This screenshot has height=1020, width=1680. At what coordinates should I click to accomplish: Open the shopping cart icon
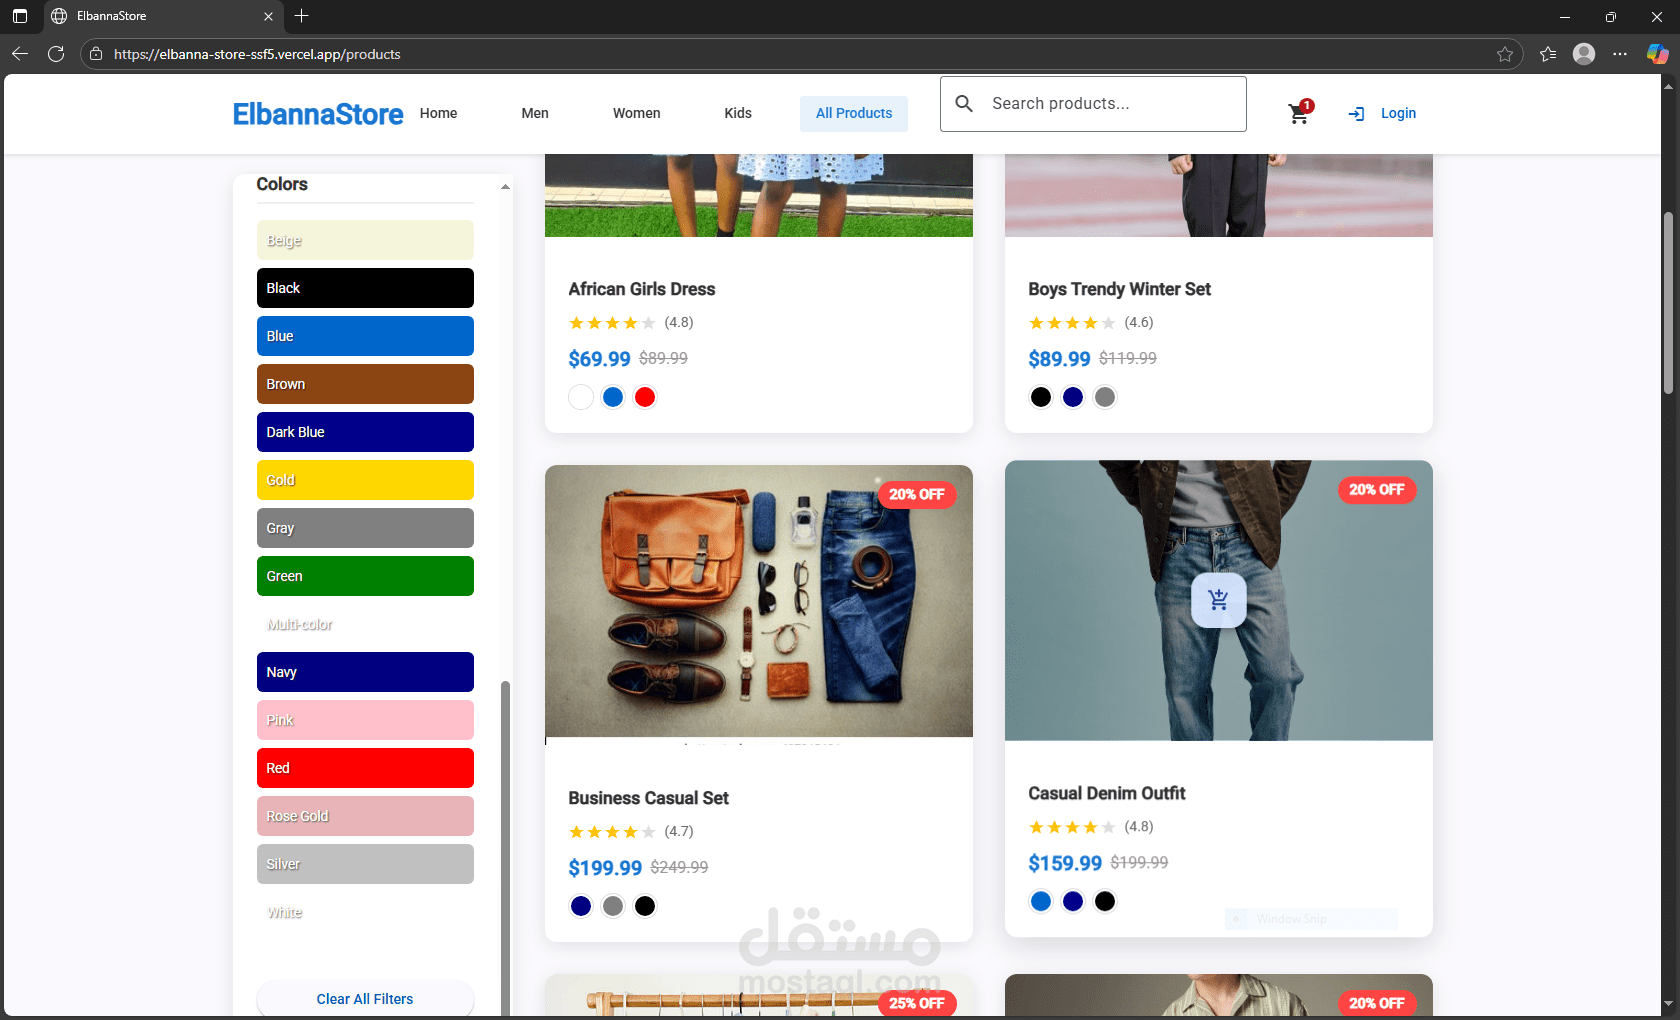click(1299, 113)
